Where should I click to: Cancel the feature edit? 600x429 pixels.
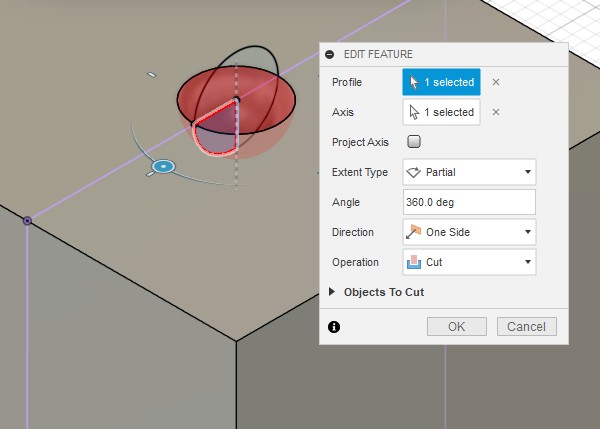pyautogui.click(x=526, y=326)
